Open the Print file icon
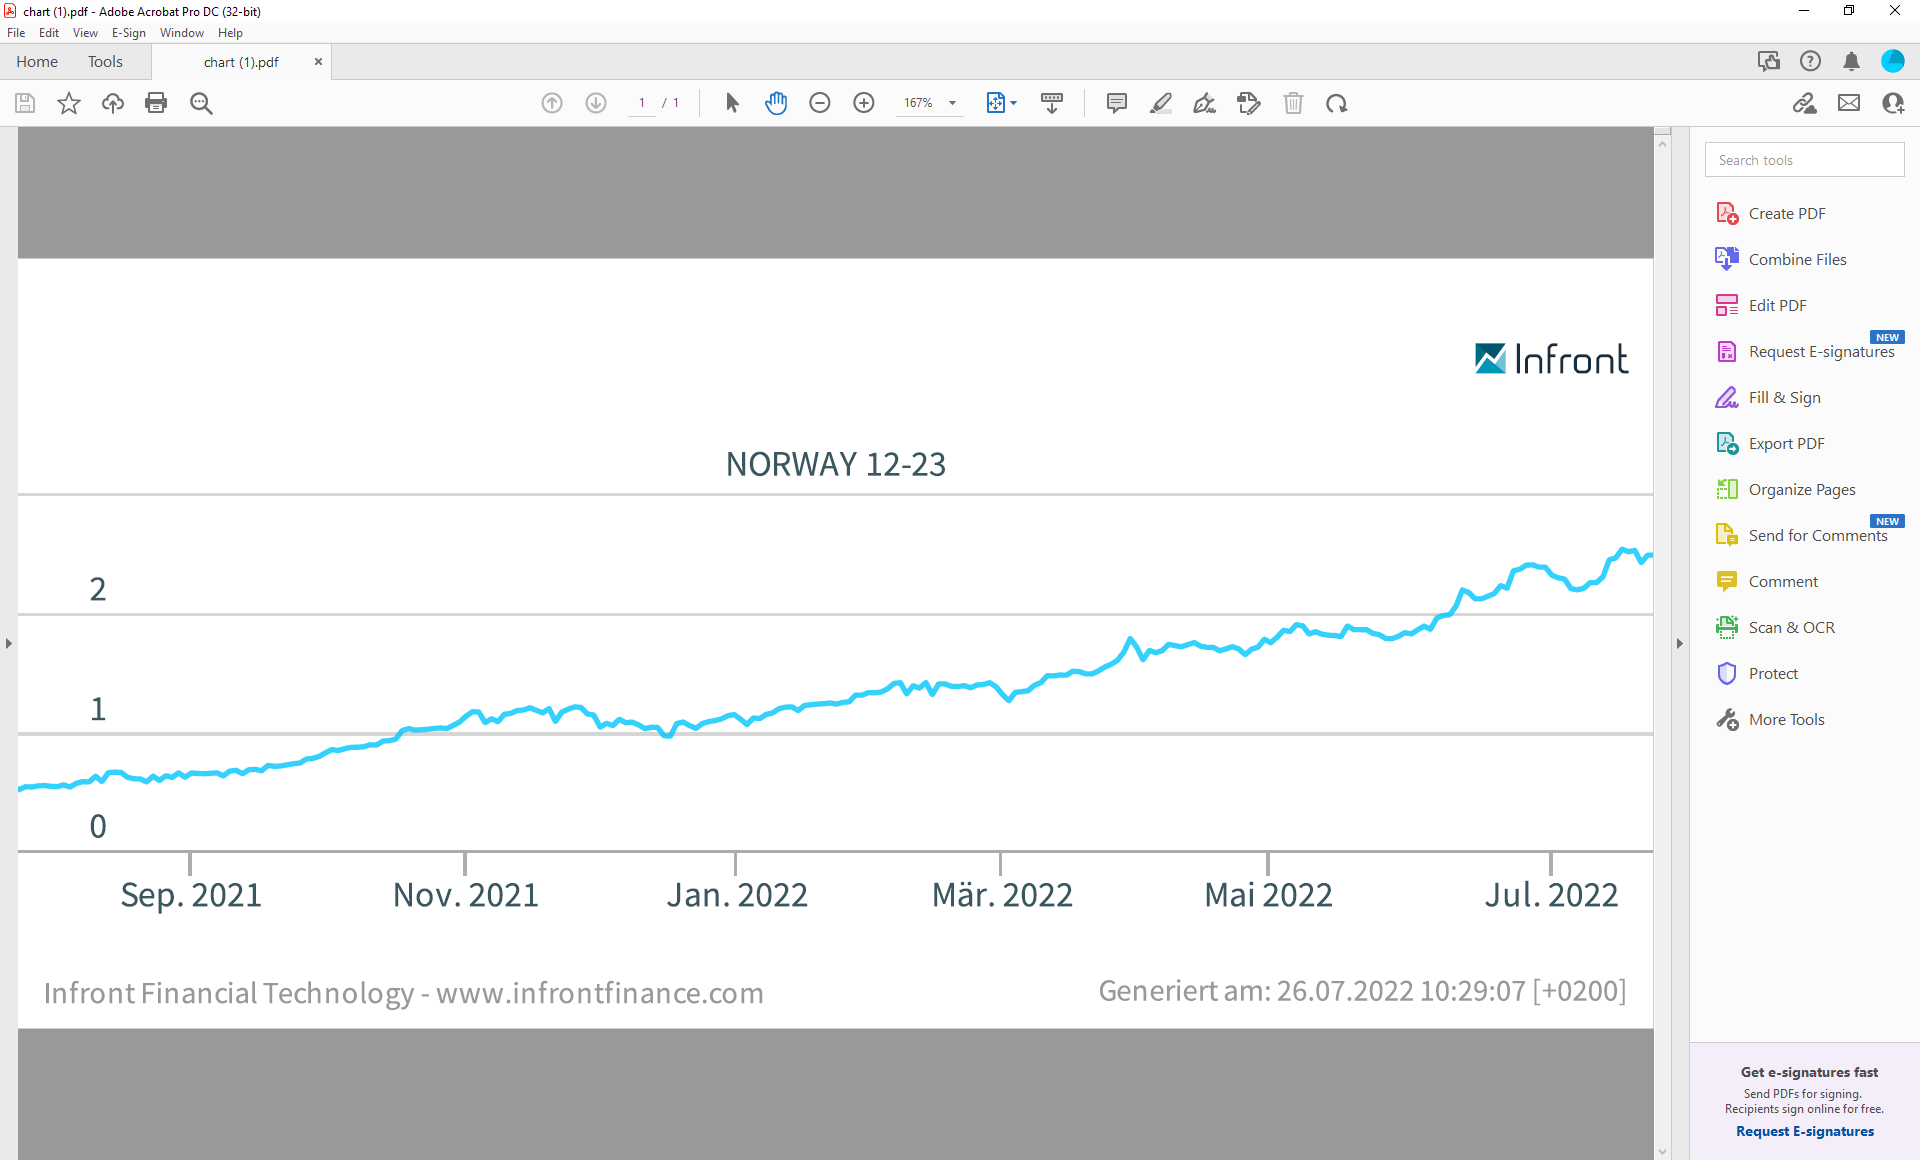Viewport: 1920px width, 1160px height. click(156, 103)
